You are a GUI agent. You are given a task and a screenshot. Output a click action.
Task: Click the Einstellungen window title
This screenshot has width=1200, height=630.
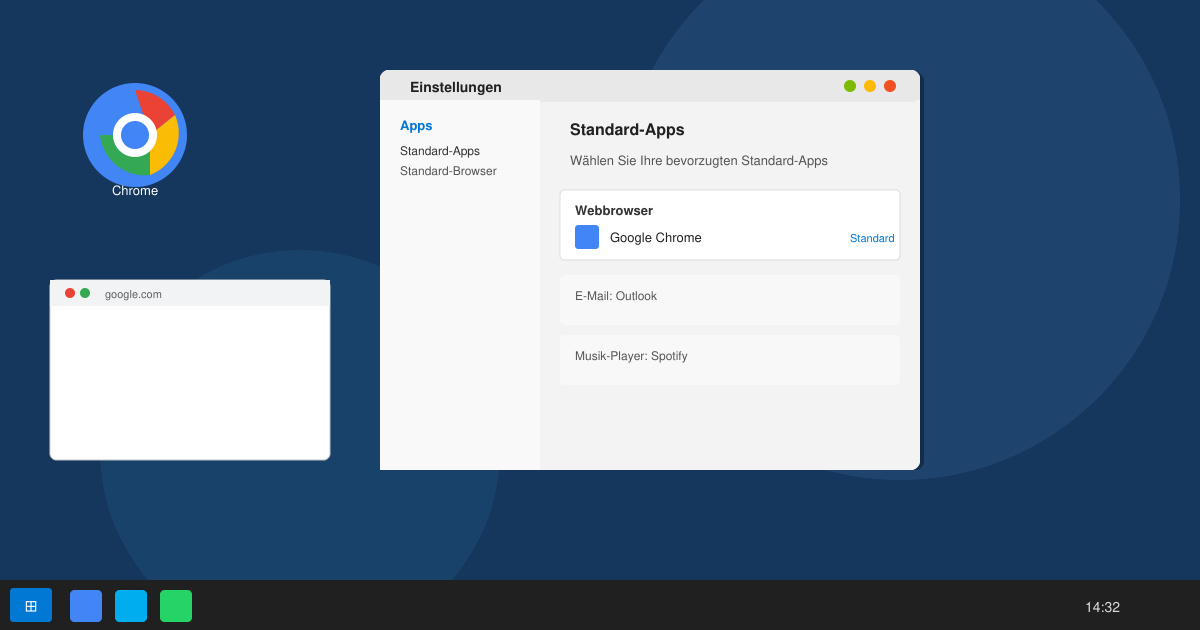point(456,87)
